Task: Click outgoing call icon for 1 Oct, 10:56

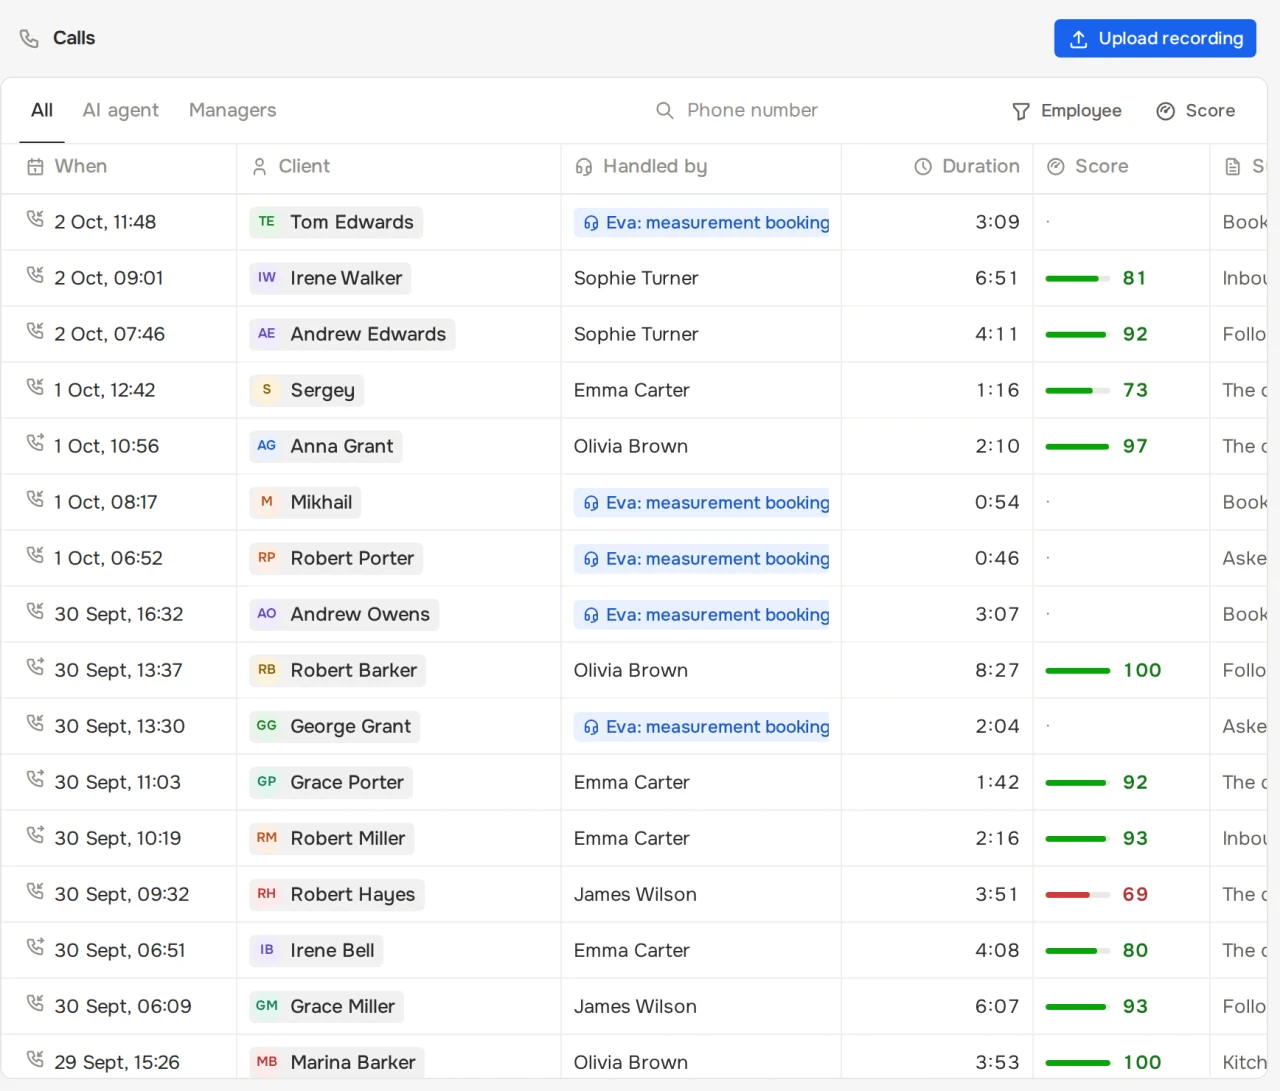Action: coord(35,442)
